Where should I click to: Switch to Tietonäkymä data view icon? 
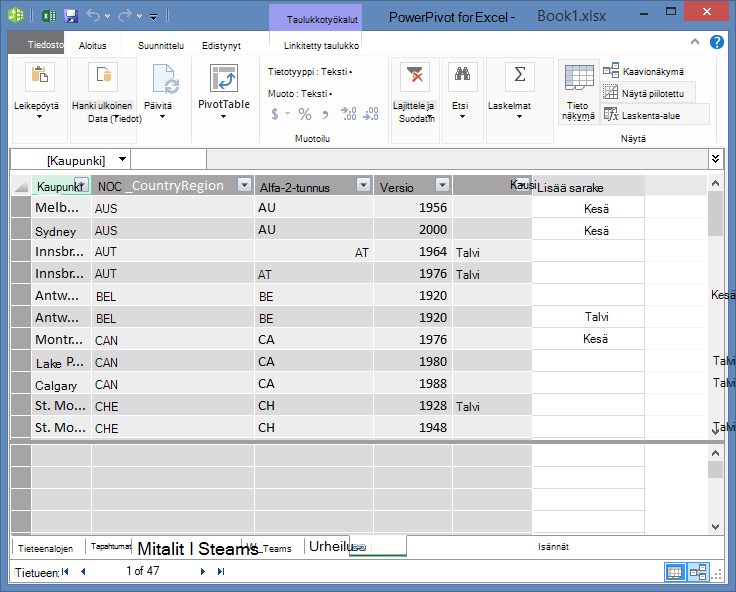[579, 78]
